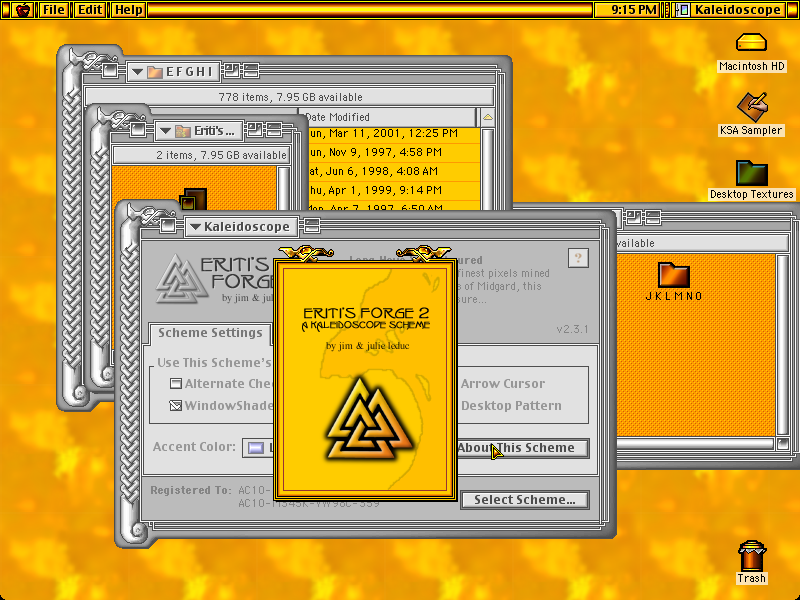The image size is (800, 600).
Task: Click the Kaleidoscope window title popup arrow
Action: coord(195,227)
